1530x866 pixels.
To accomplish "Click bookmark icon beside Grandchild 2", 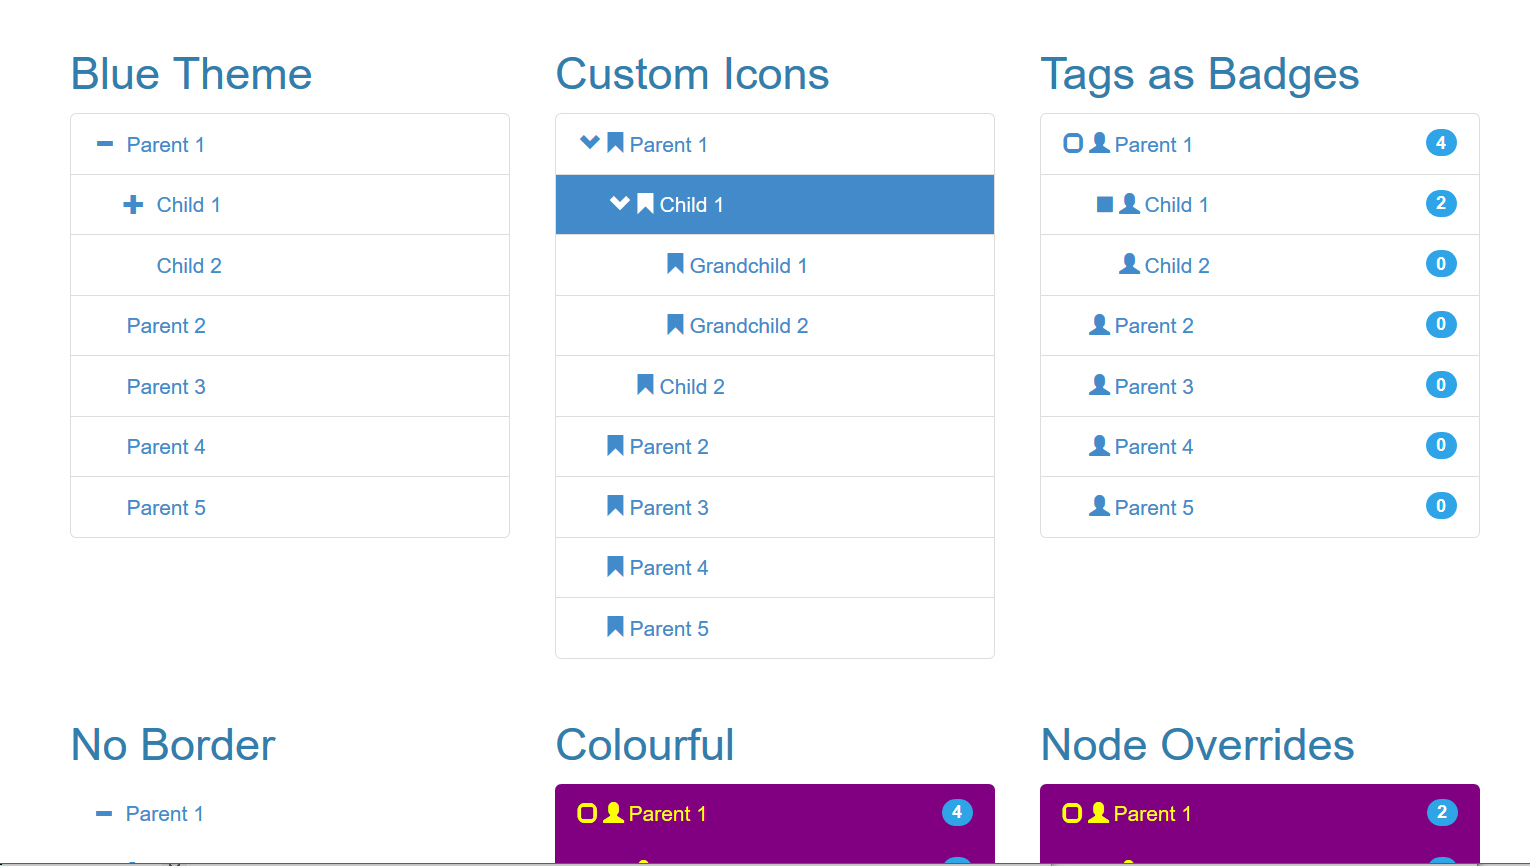I will (675, 325).
